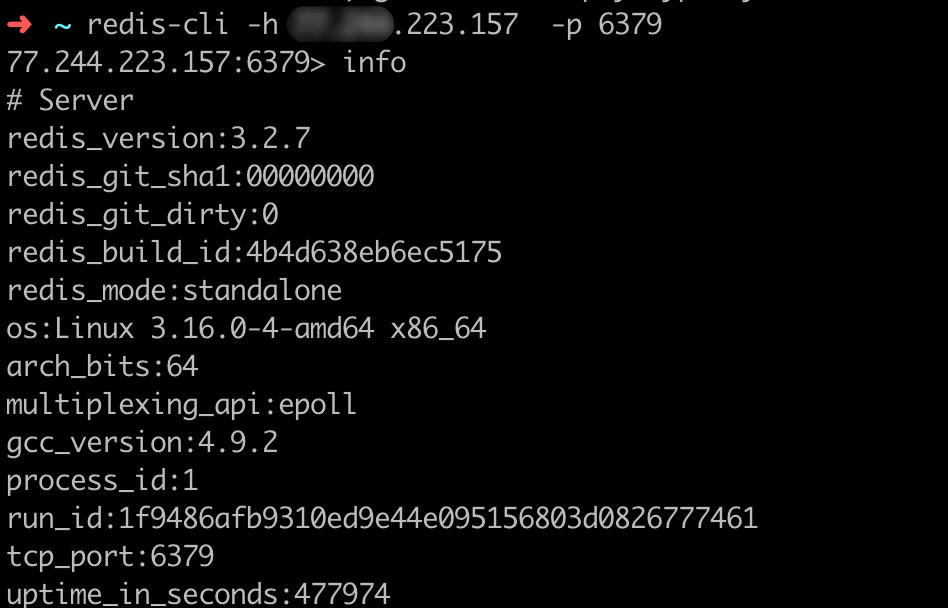The width and height of the screenshot is (948, 608).
Task: Select the redis_git_dirty:0 line
Action: 142,215
